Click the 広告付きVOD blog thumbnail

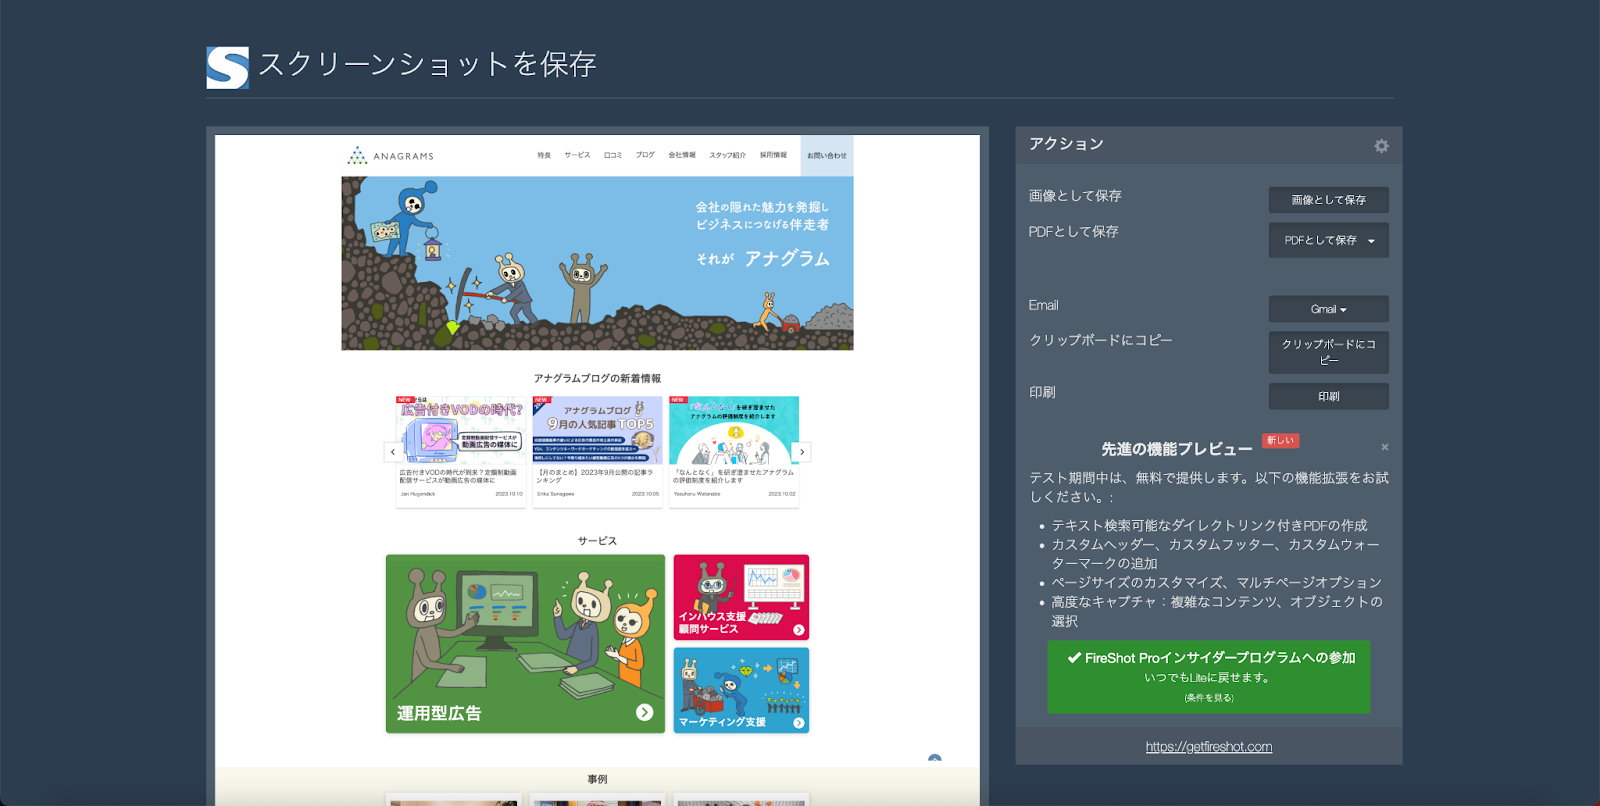[461, 430]
